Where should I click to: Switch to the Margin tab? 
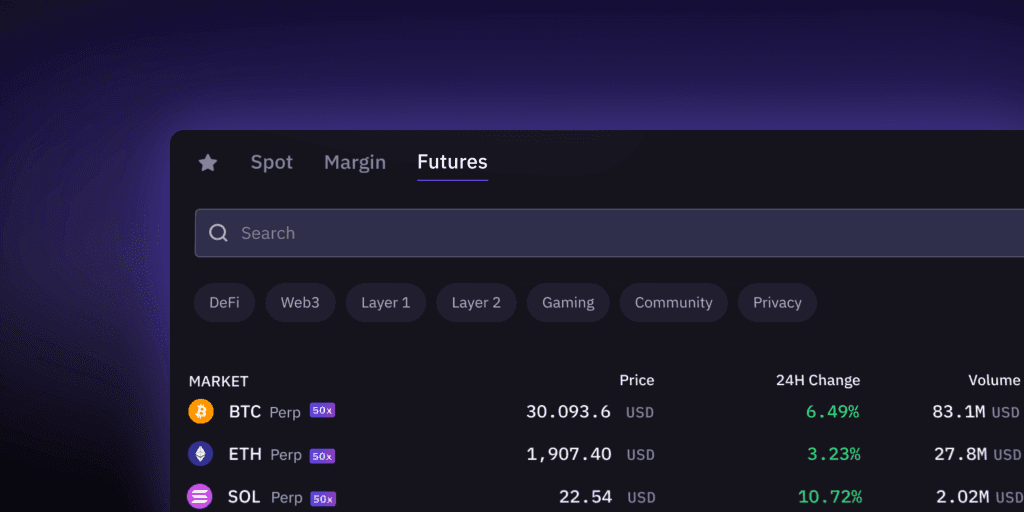point(355,163)
